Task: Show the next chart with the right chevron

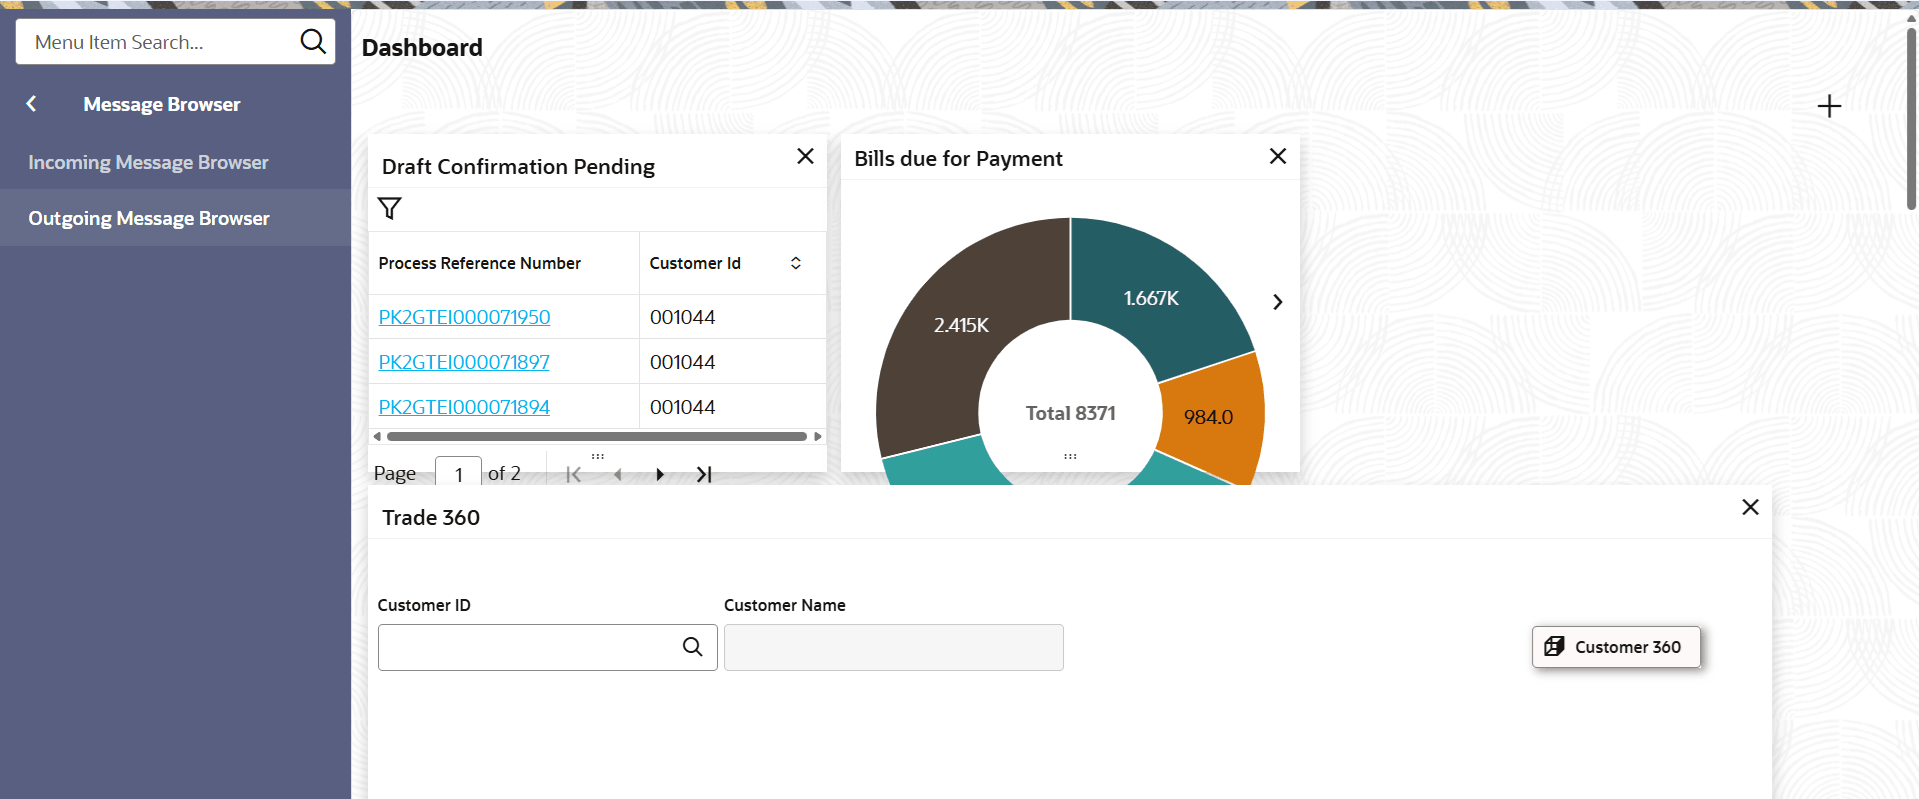Action: 1277,302
